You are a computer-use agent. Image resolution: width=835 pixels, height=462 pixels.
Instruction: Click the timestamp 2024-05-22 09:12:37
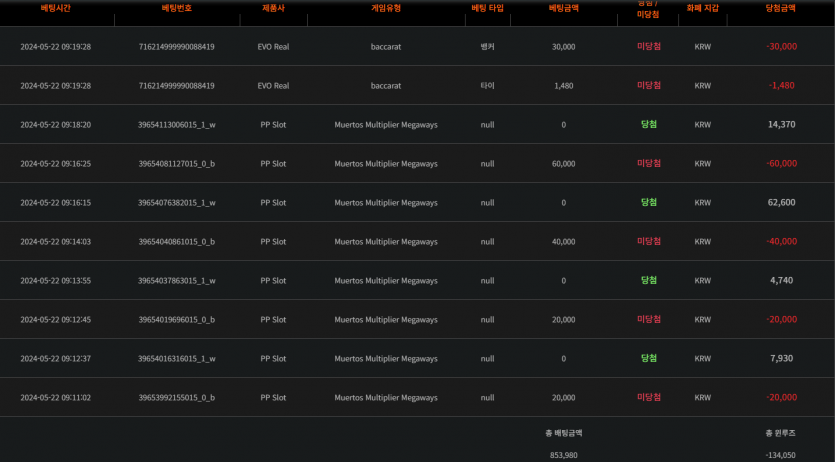[x=55, y=359]
